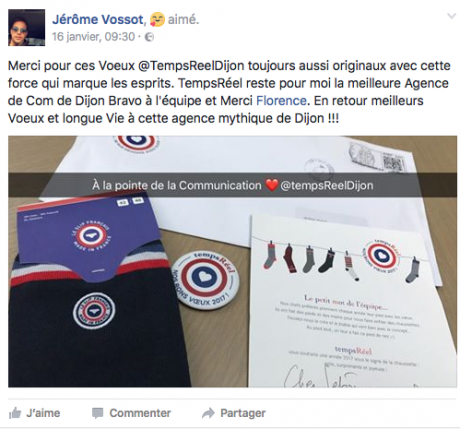Image resolution: width=460 pixels, height=429 pixels.
Task: Click the red heart emoji in caption
Action: pos(271,186)
